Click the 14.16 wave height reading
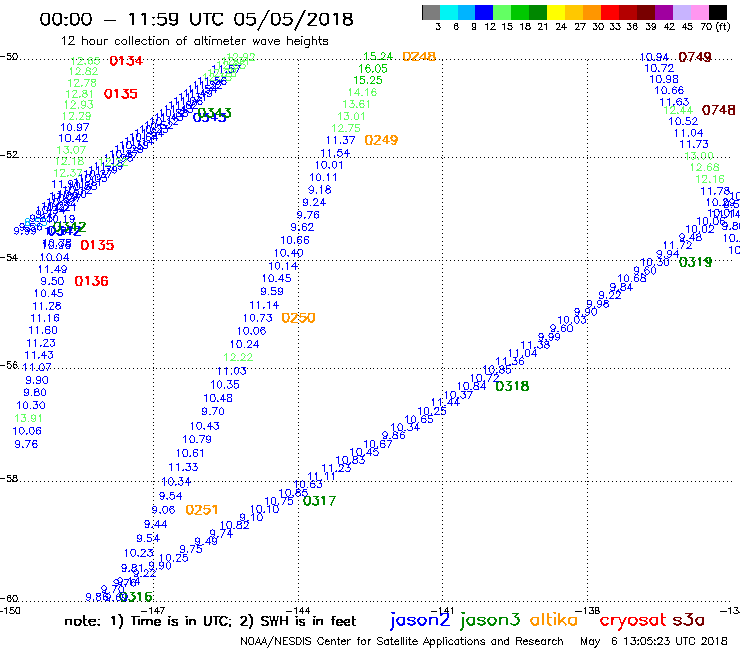 click(362, 92)
